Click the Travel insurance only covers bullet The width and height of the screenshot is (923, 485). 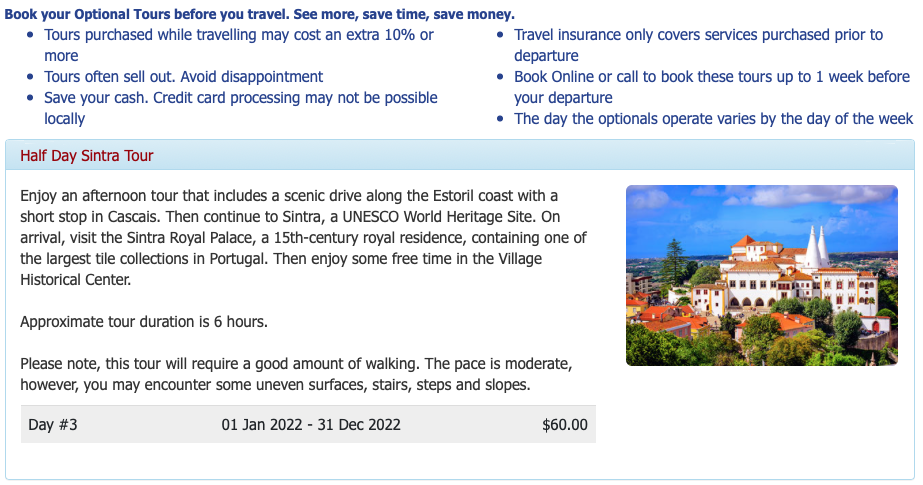click(698, 45)
